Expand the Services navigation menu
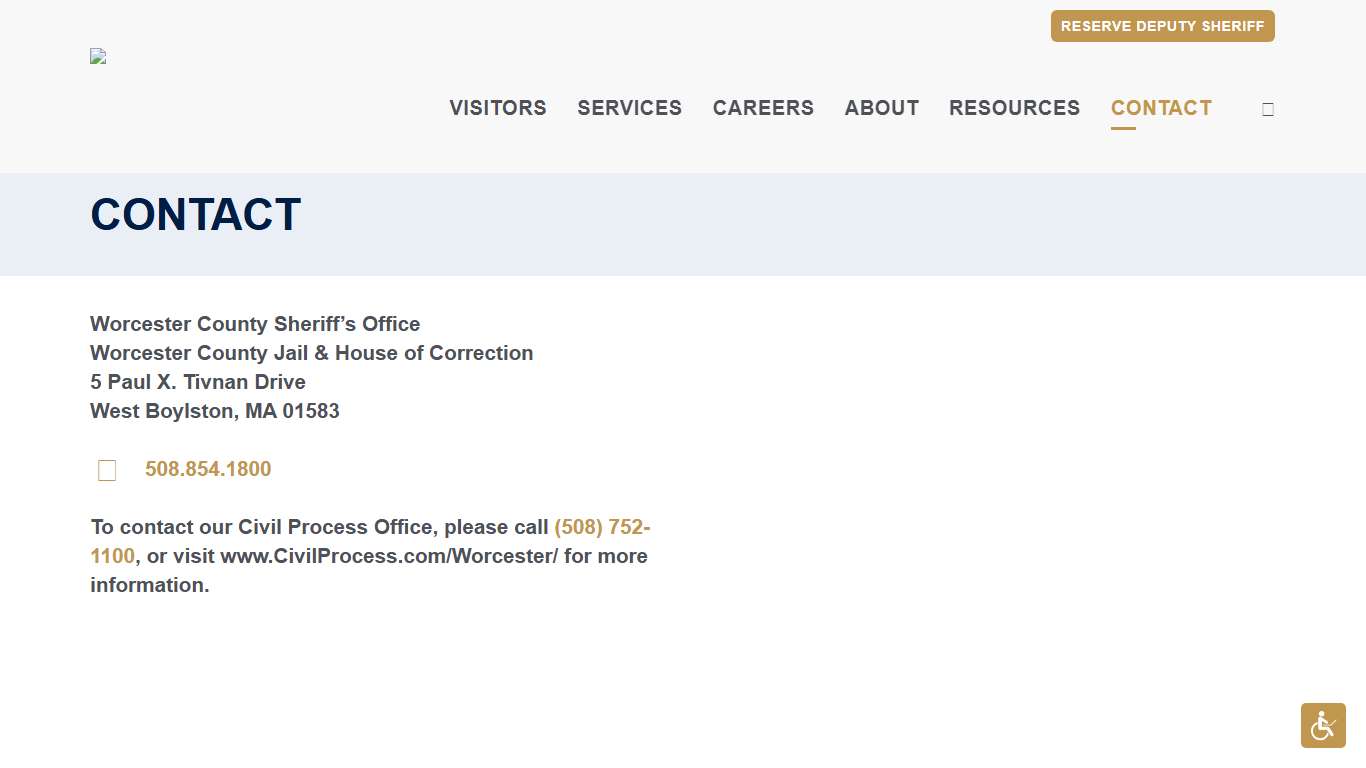The height and width of the screenshot is (768, 1366). tap(629, 108)
